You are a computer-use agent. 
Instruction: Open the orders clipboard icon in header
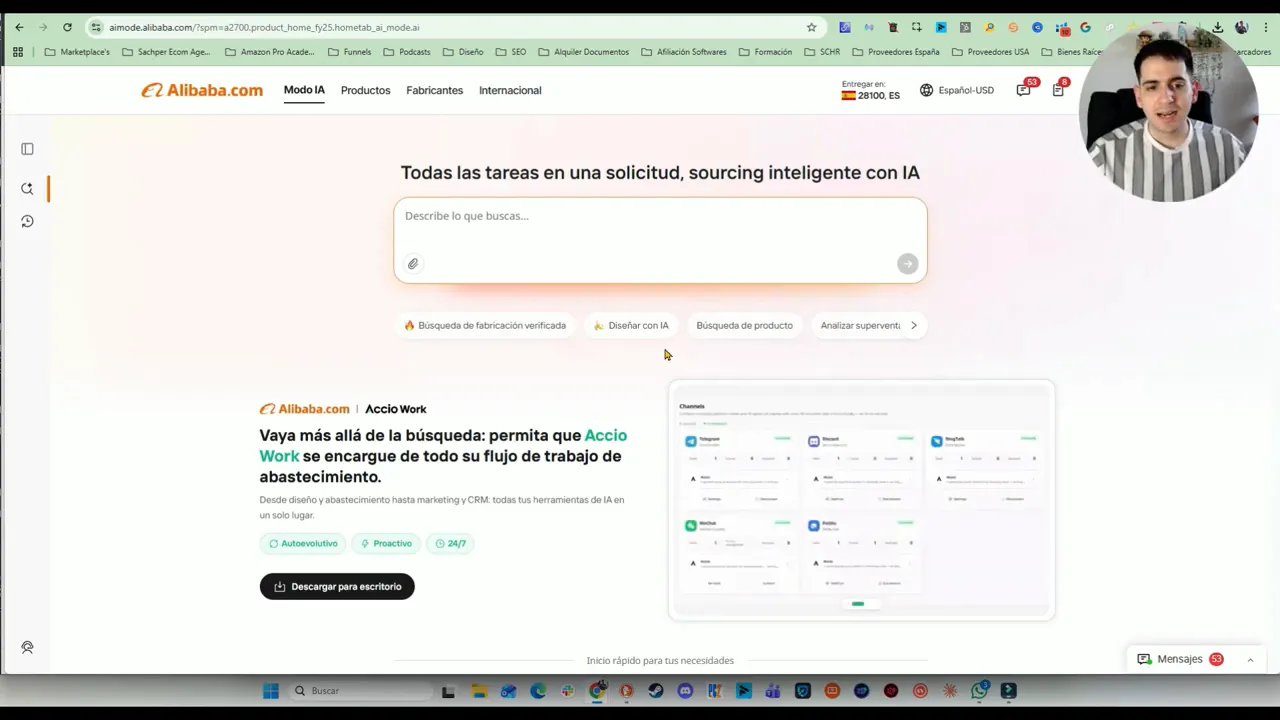tap(1058, 89)
